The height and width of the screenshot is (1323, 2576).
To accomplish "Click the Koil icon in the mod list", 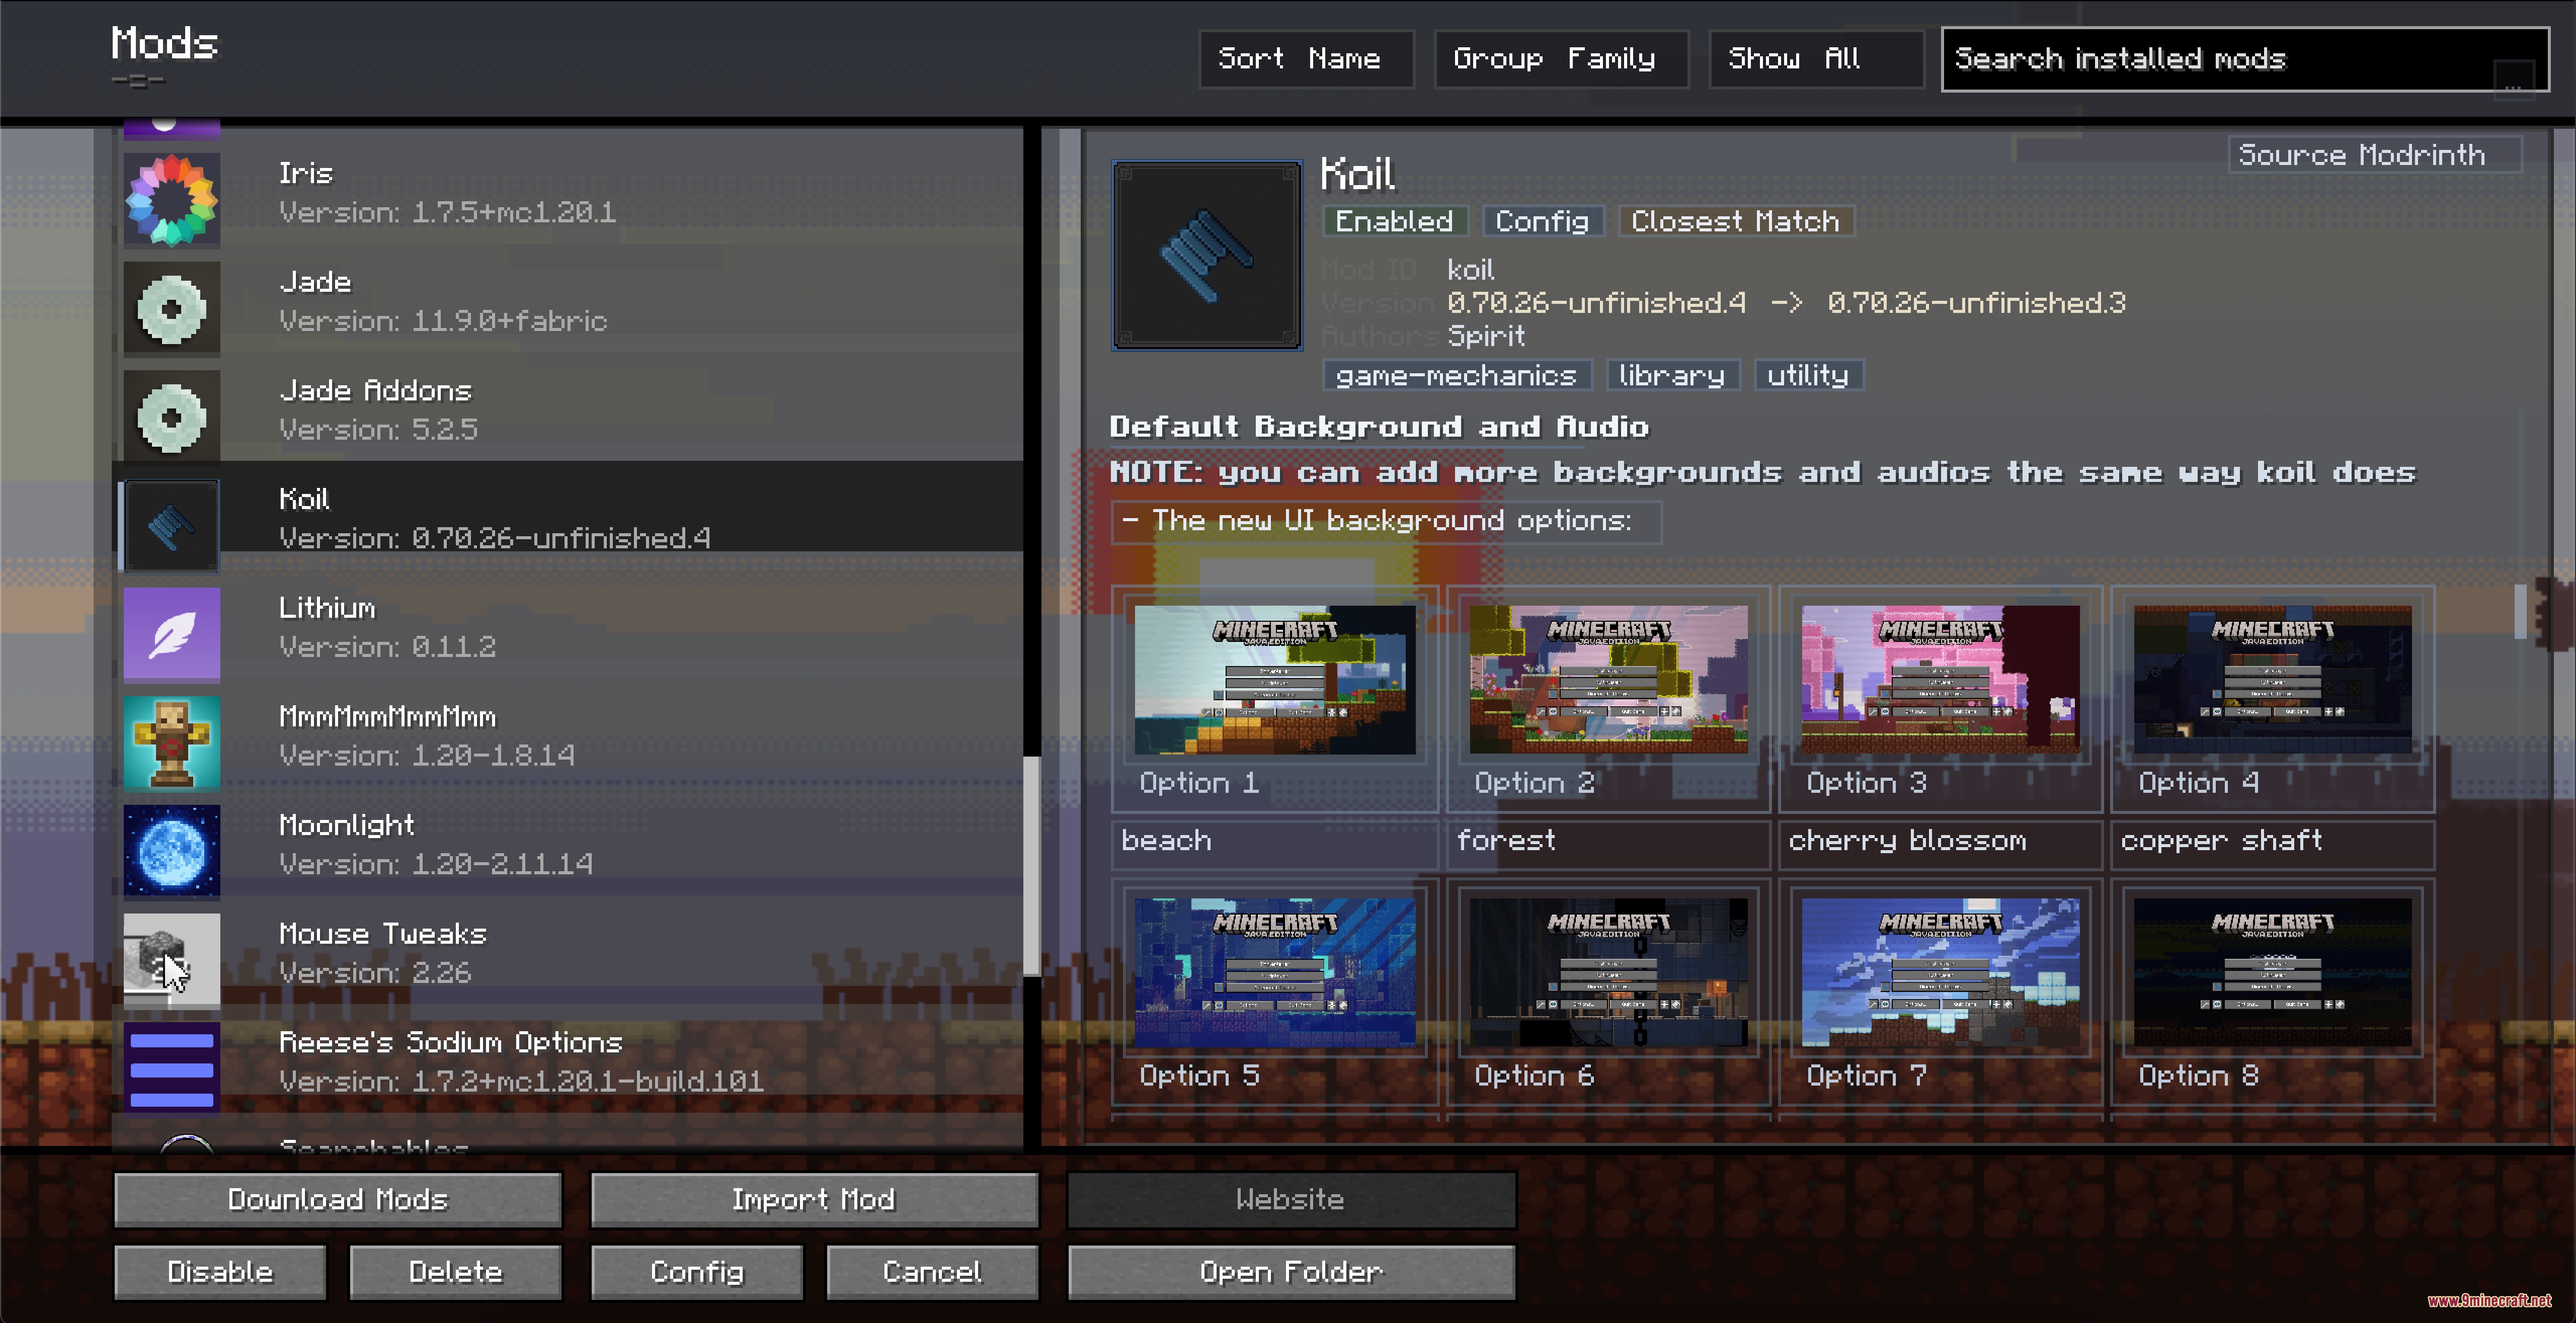I will coord(172,526).
